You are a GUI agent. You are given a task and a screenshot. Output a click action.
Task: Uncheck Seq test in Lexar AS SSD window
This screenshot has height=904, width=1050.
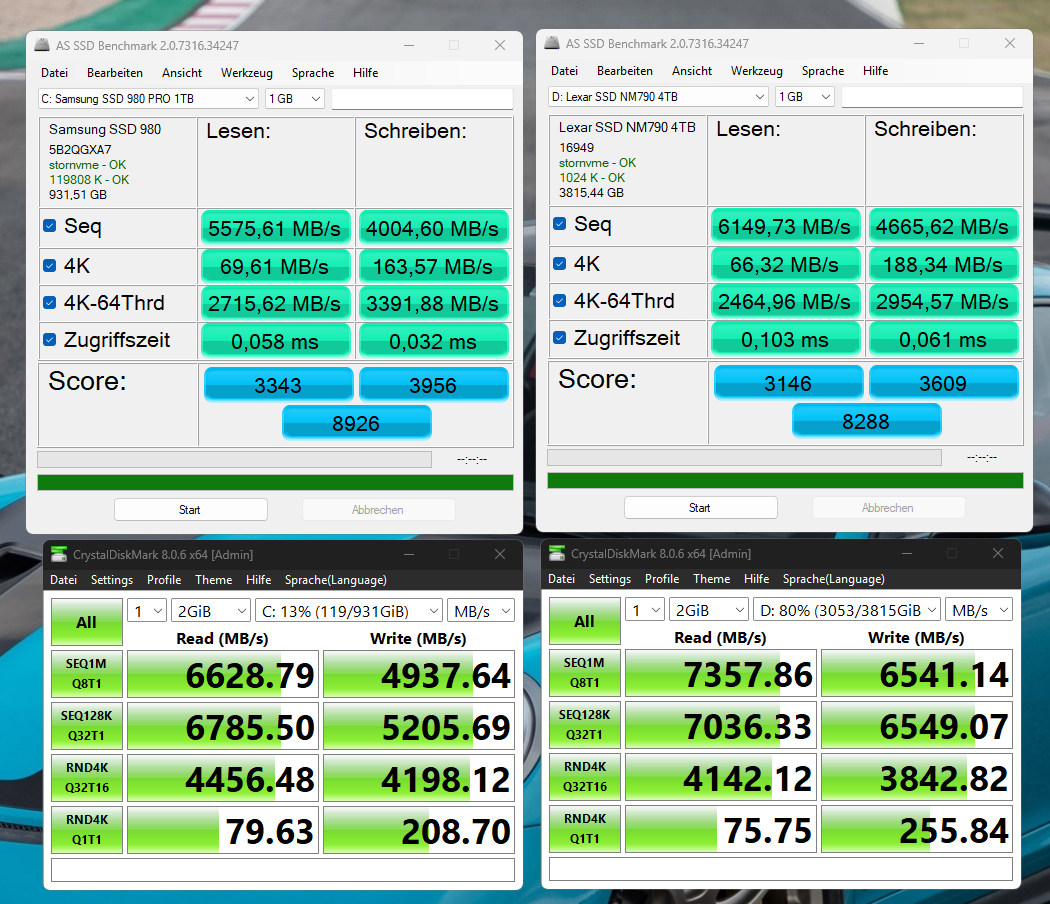coord(560,224)
